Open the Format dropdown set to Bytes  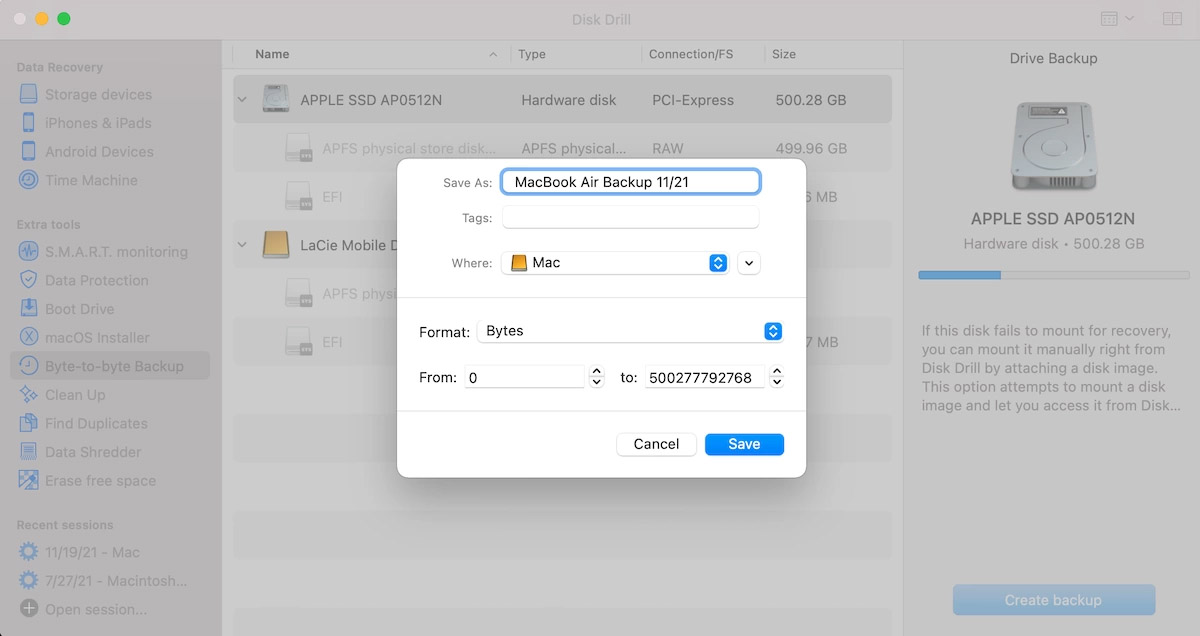click(x=629, y=331)
